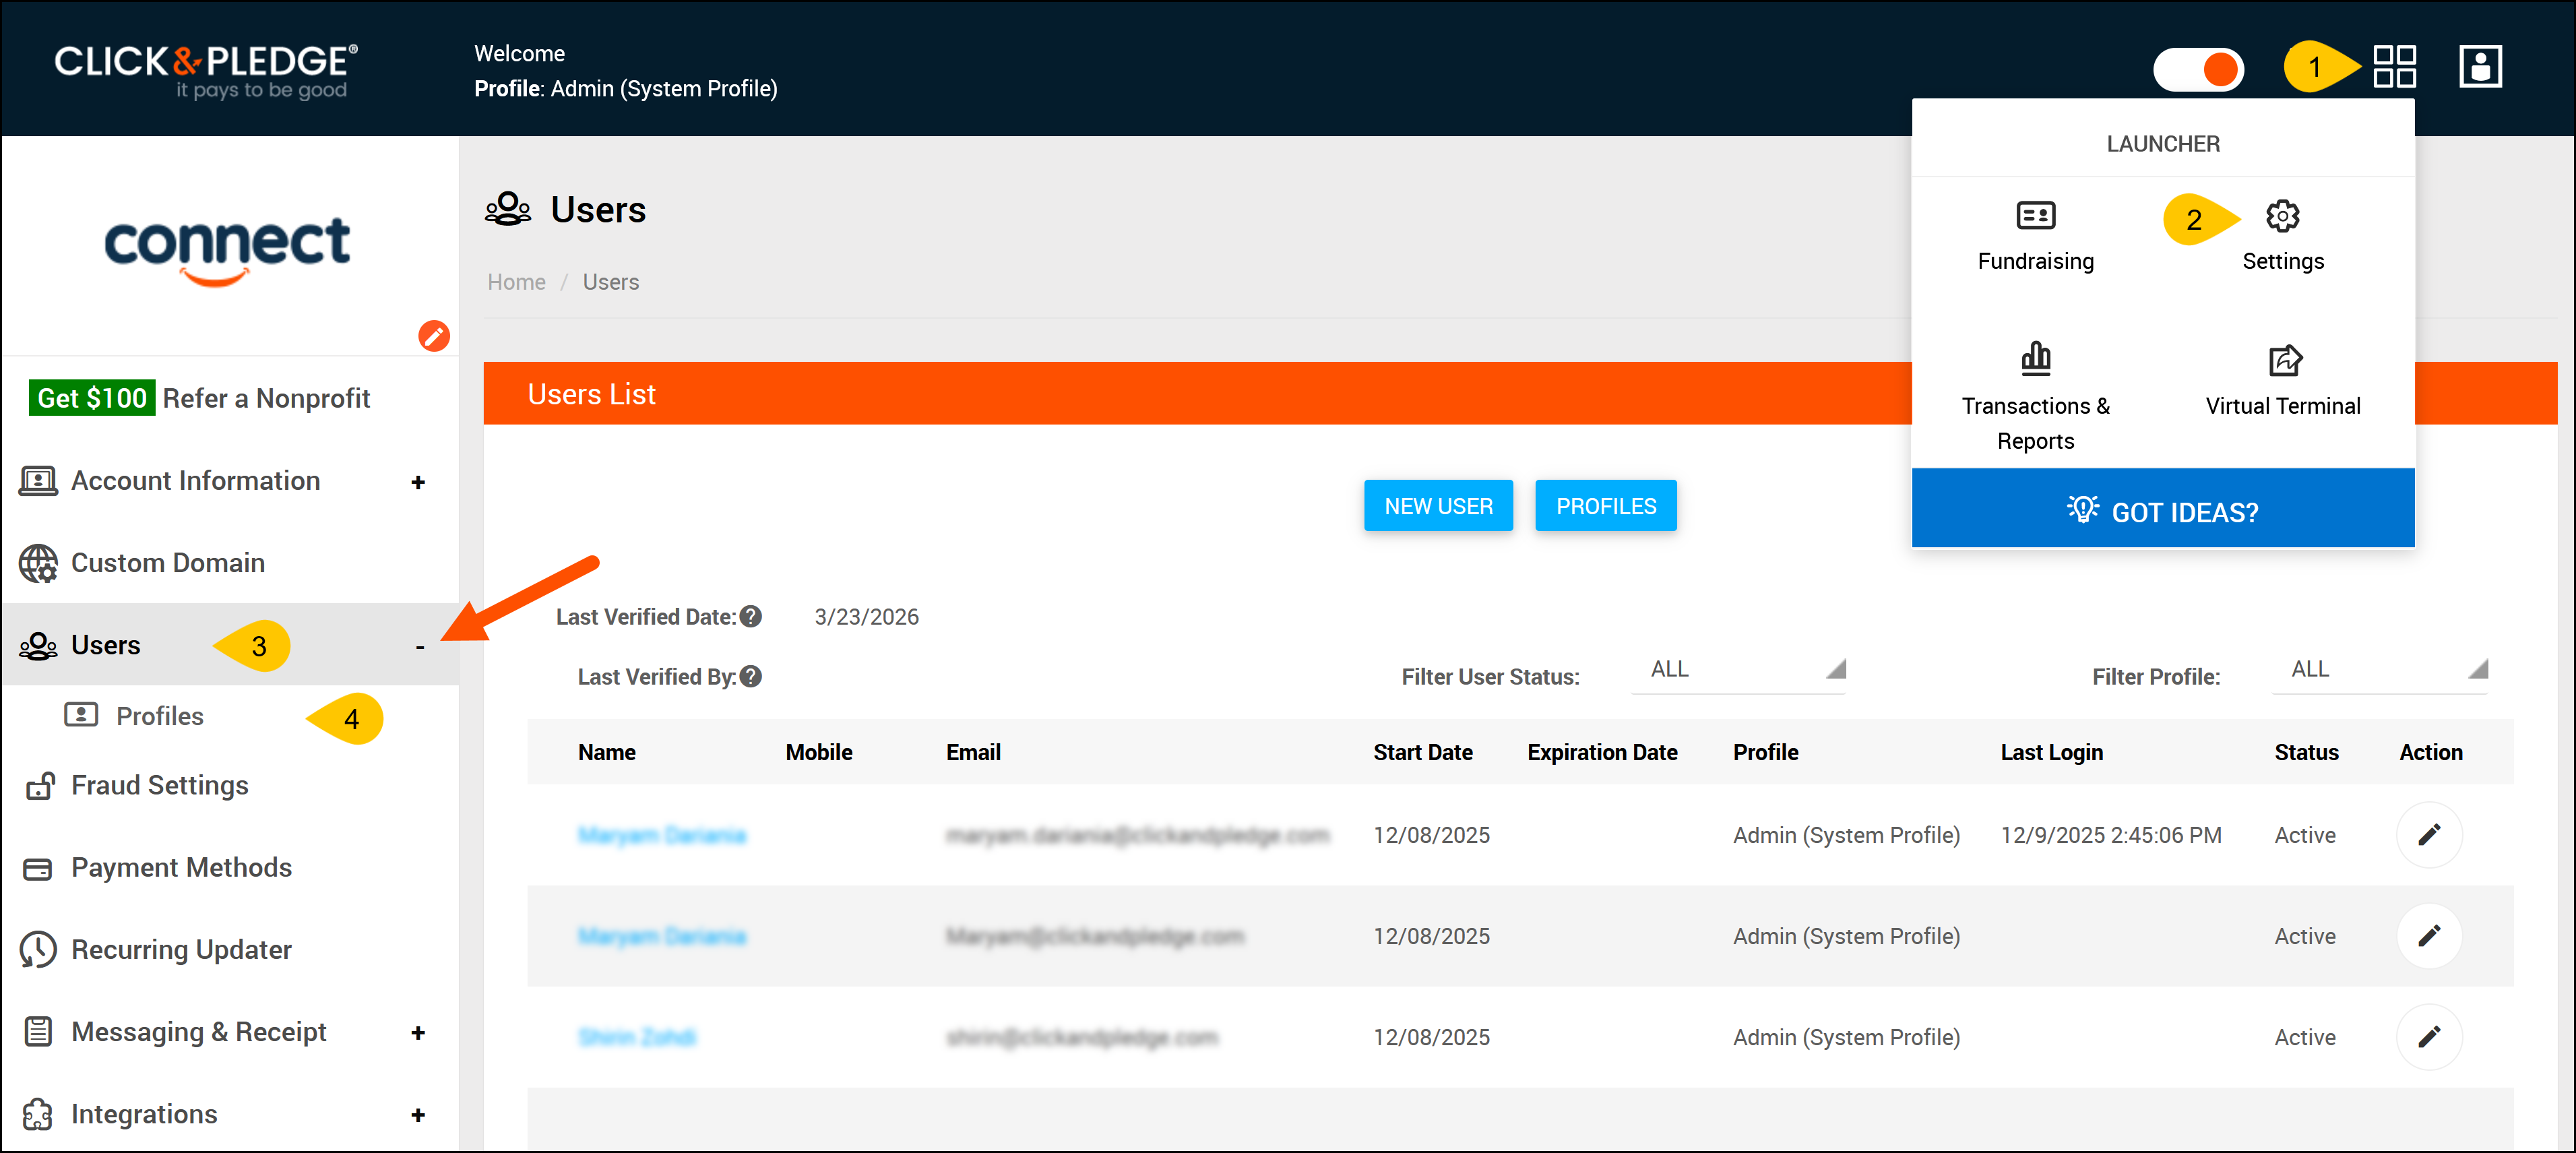Click the 12/9/2025 2:45:06 PM last login
Viewport: 2576px width, 1153px height.
click(2110, 836)
